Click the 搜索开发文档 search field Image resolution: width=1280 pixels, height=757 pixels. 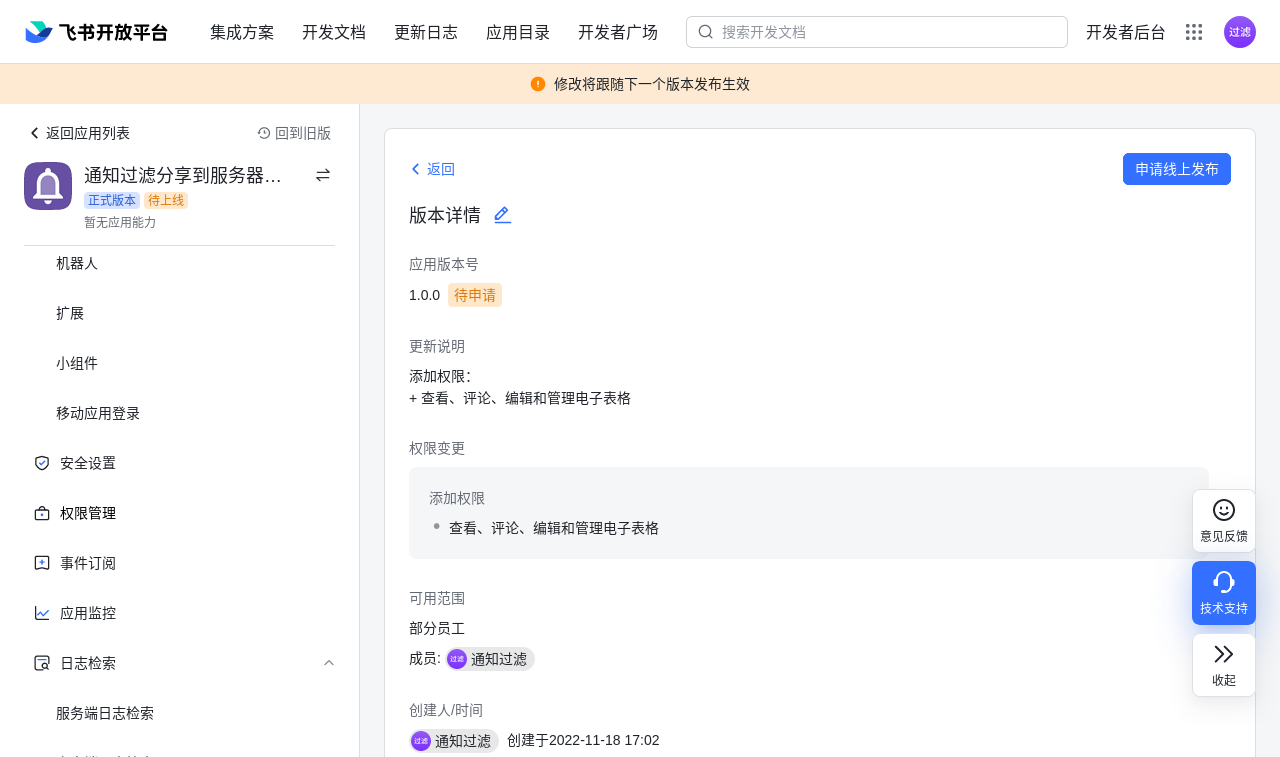tap(877, 32)
